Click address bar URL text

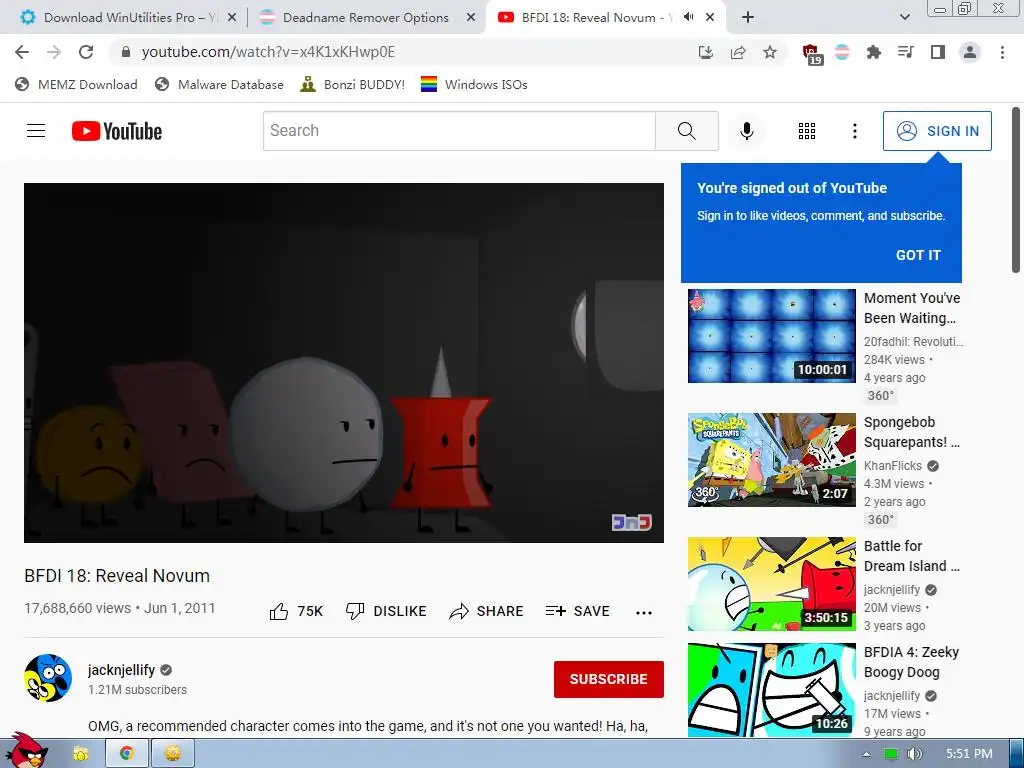(268, 52)
